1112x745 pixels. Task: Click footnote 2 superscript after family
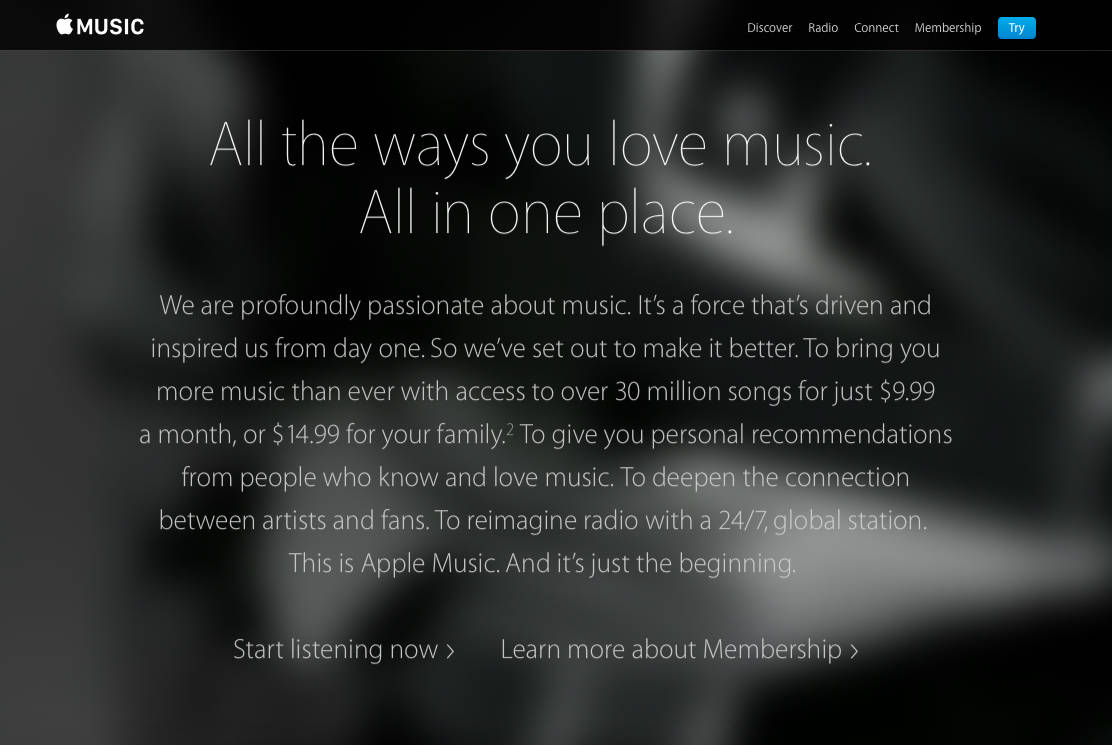pos(509,428)
